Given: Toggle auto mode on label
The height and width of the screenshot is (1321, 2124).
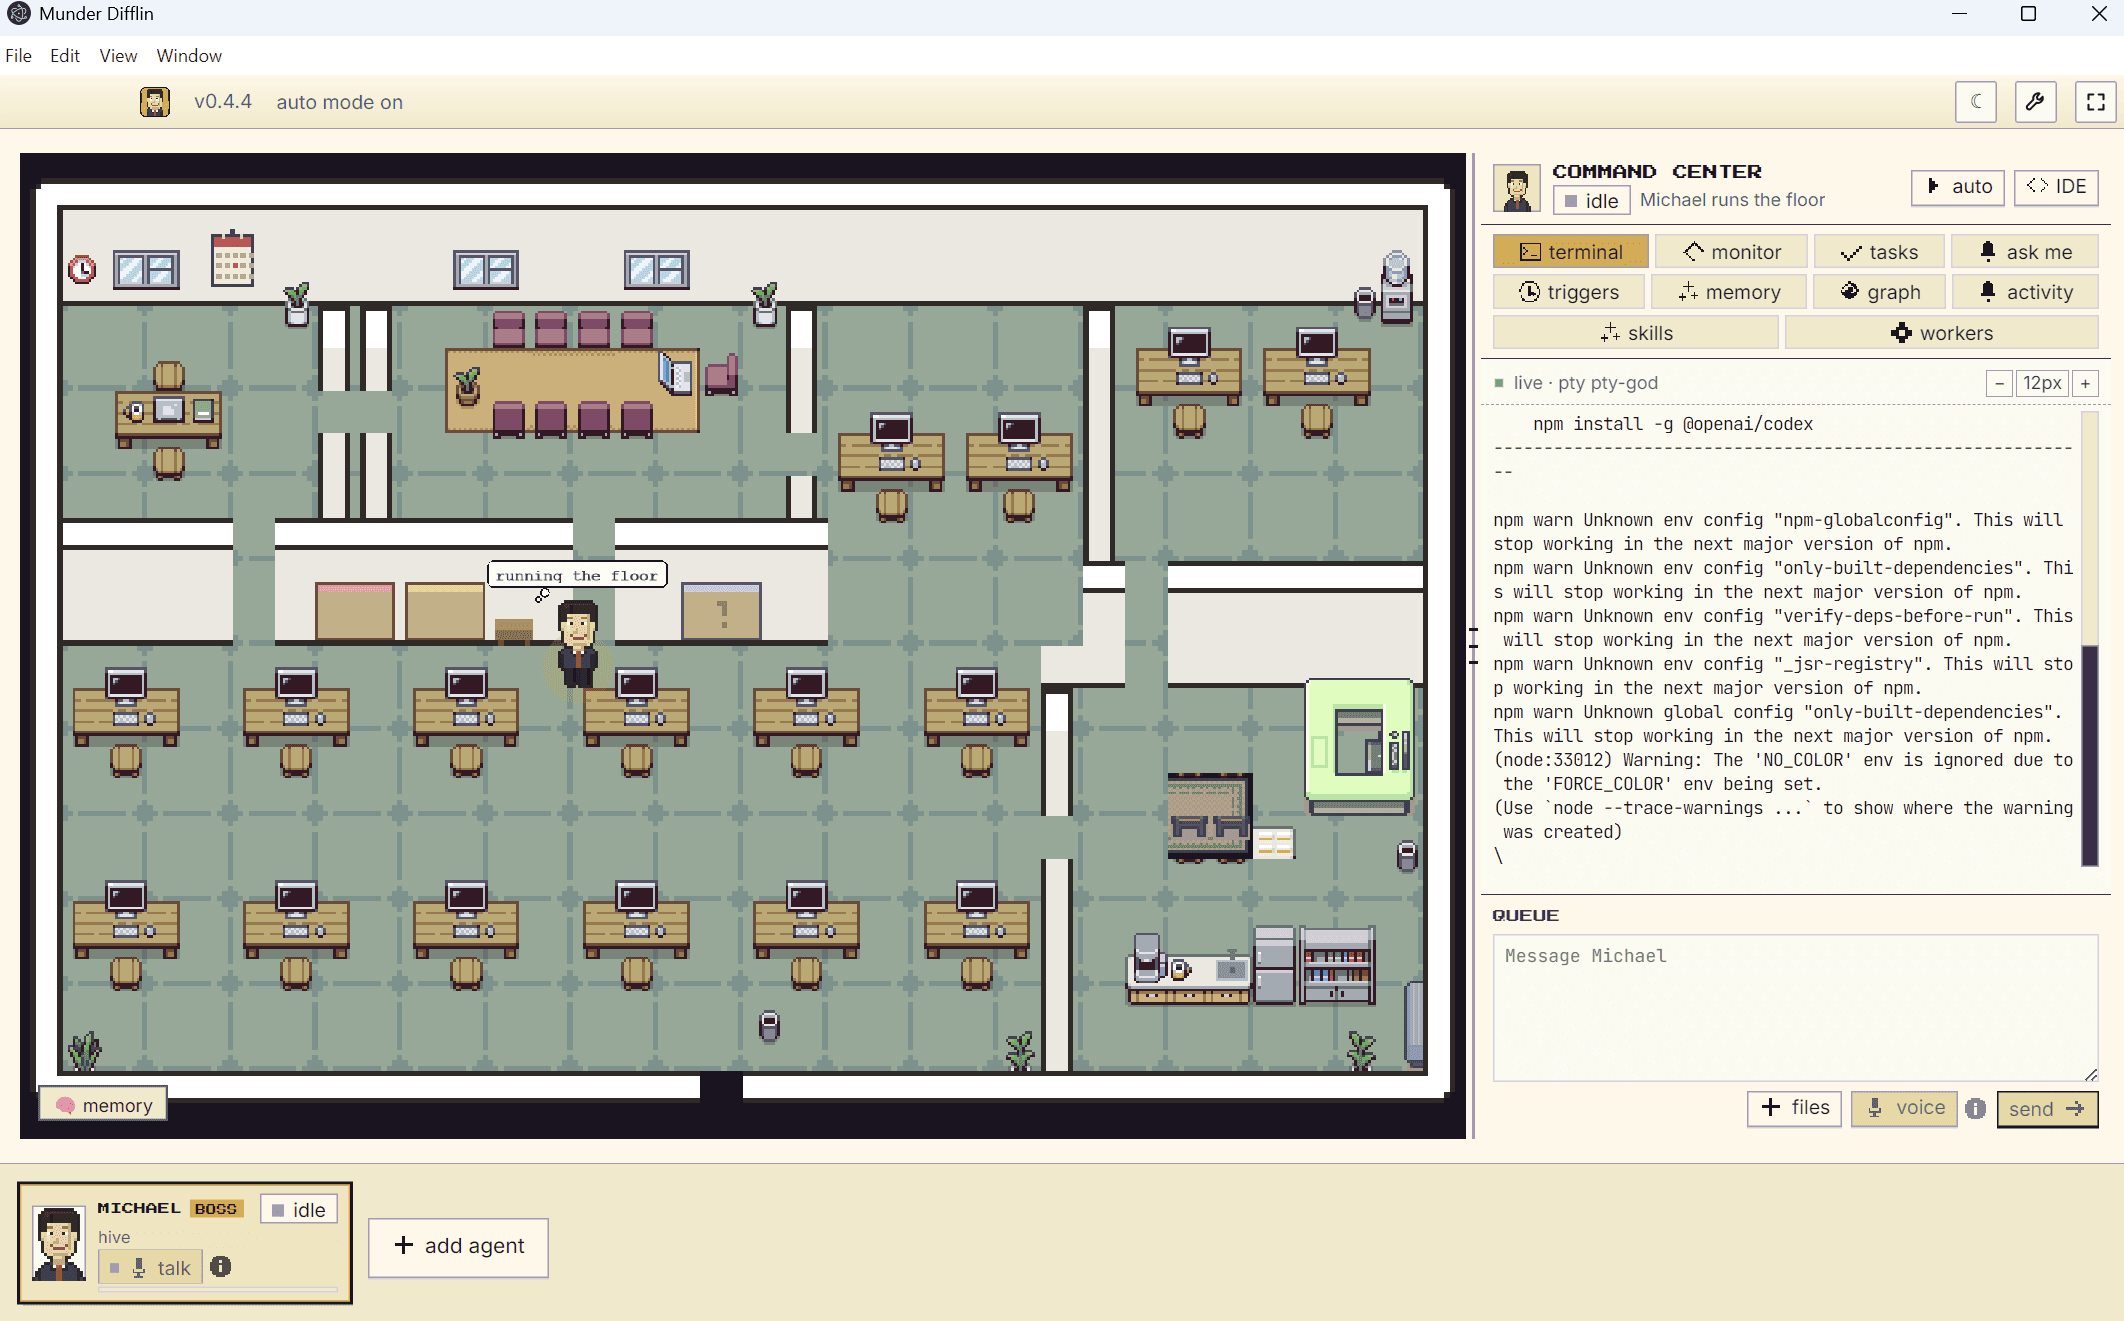Looking at the screenshot, I should pos(339,102).
